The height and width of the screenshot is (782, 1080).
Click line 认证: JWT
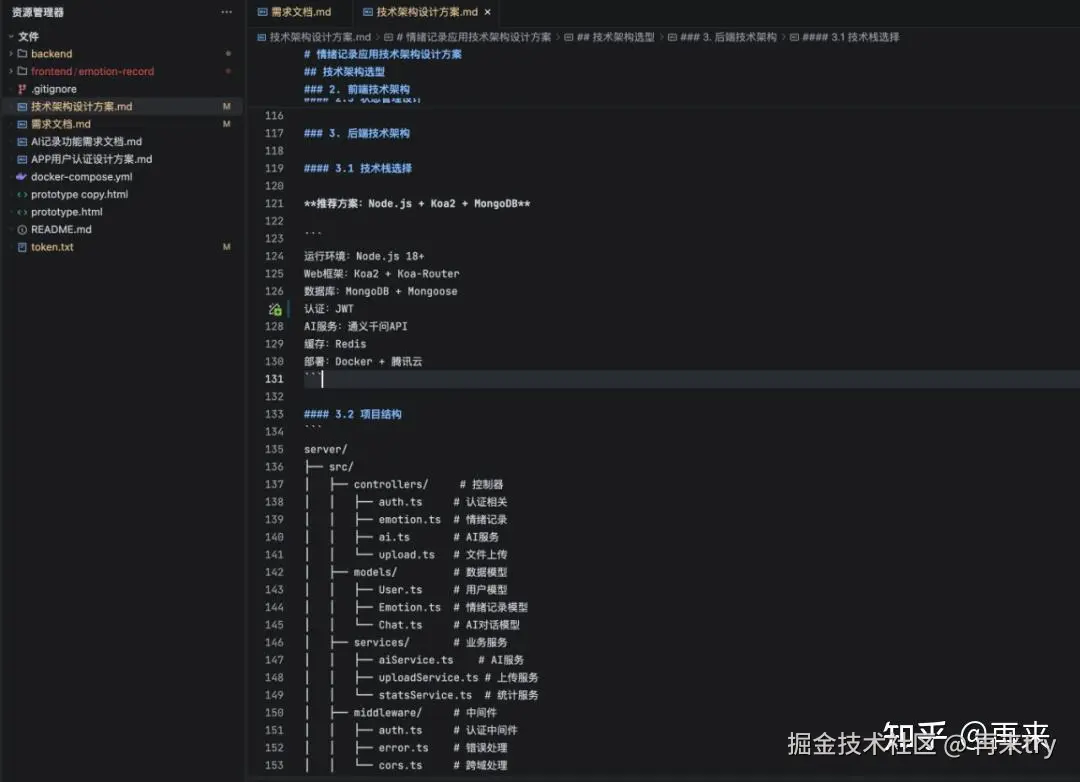click(329, 309)
